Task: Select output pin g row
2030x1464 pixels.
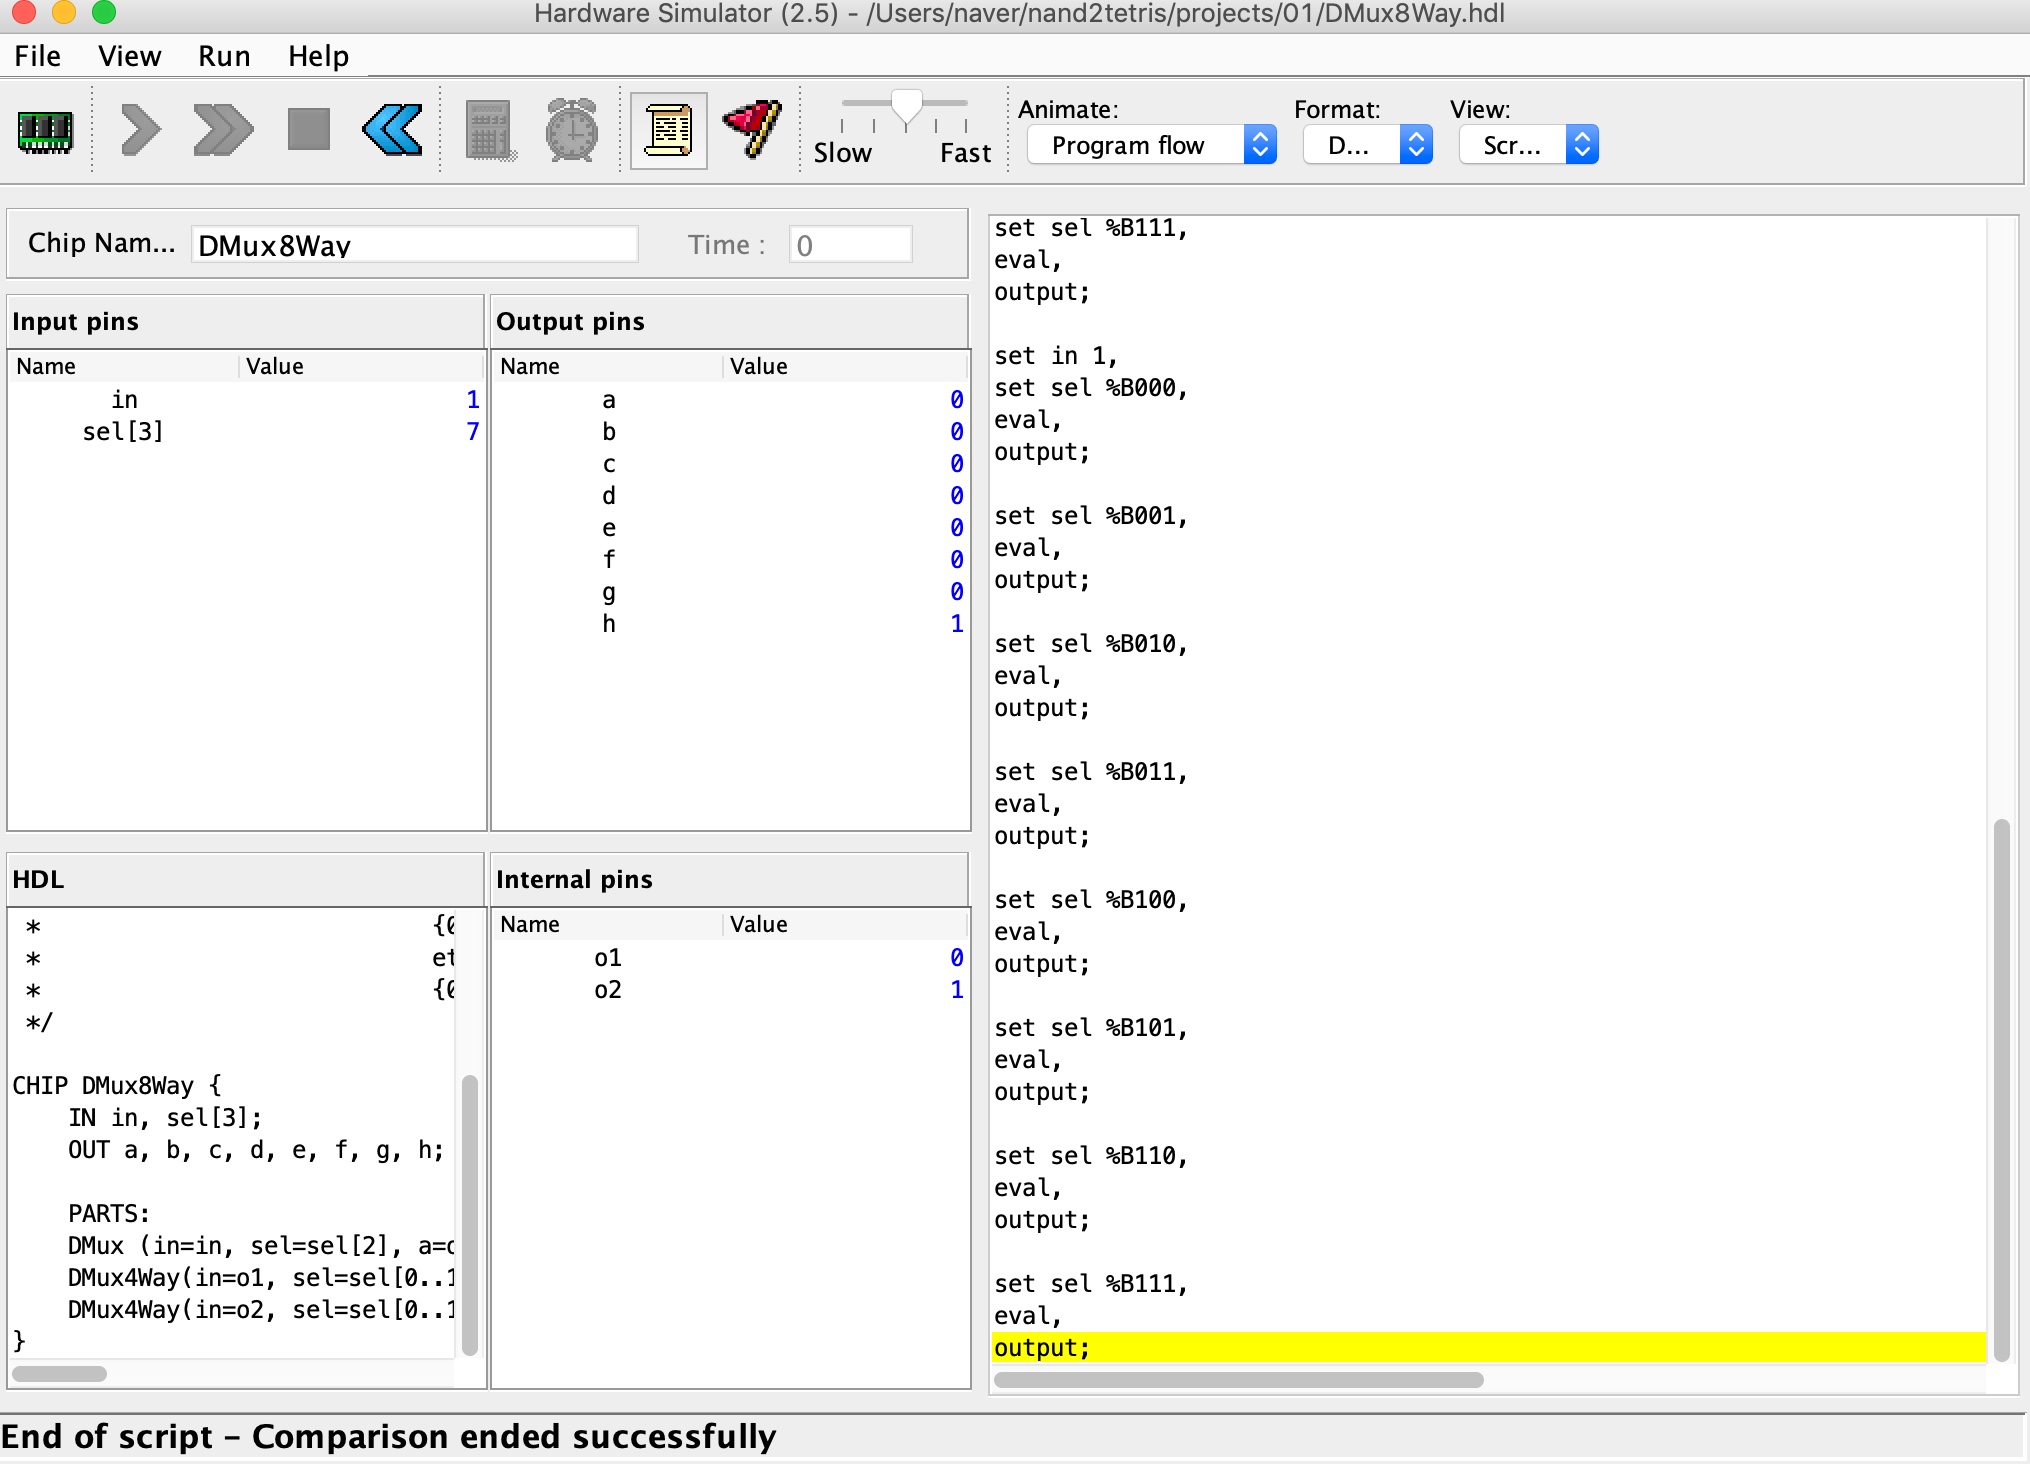Action: click(731, 592)
